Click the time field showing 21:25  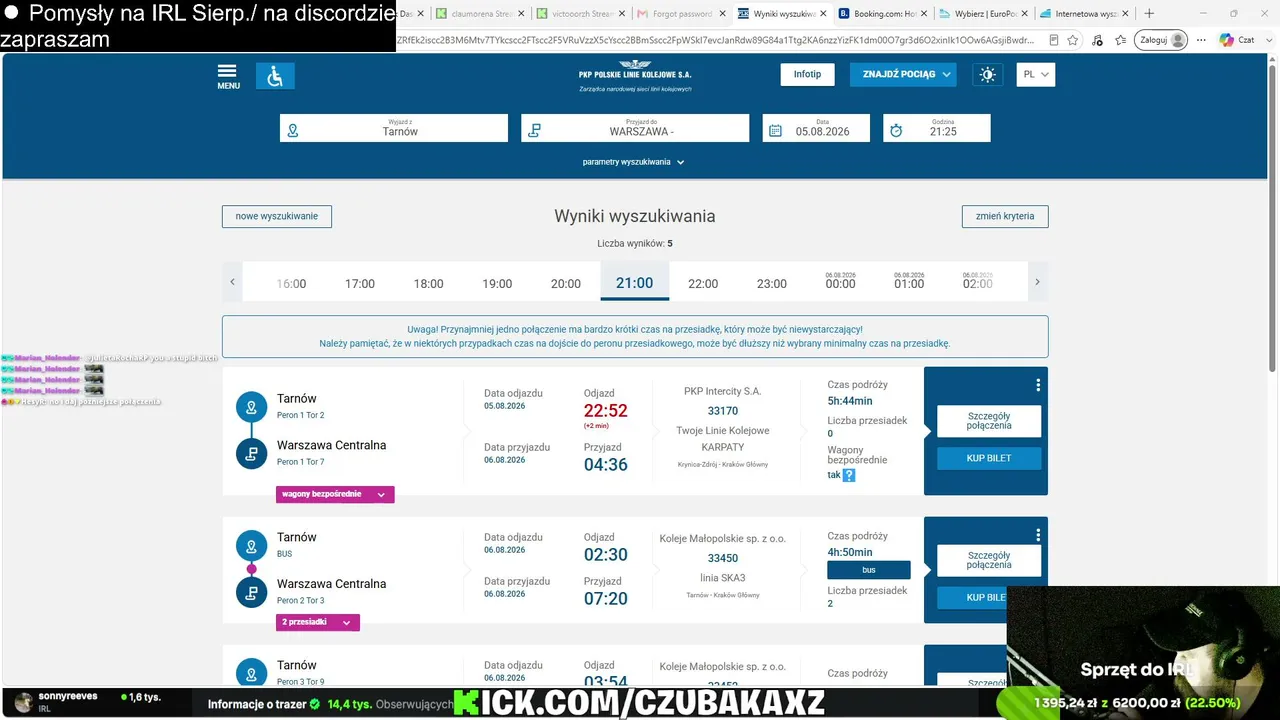point(937,128)
